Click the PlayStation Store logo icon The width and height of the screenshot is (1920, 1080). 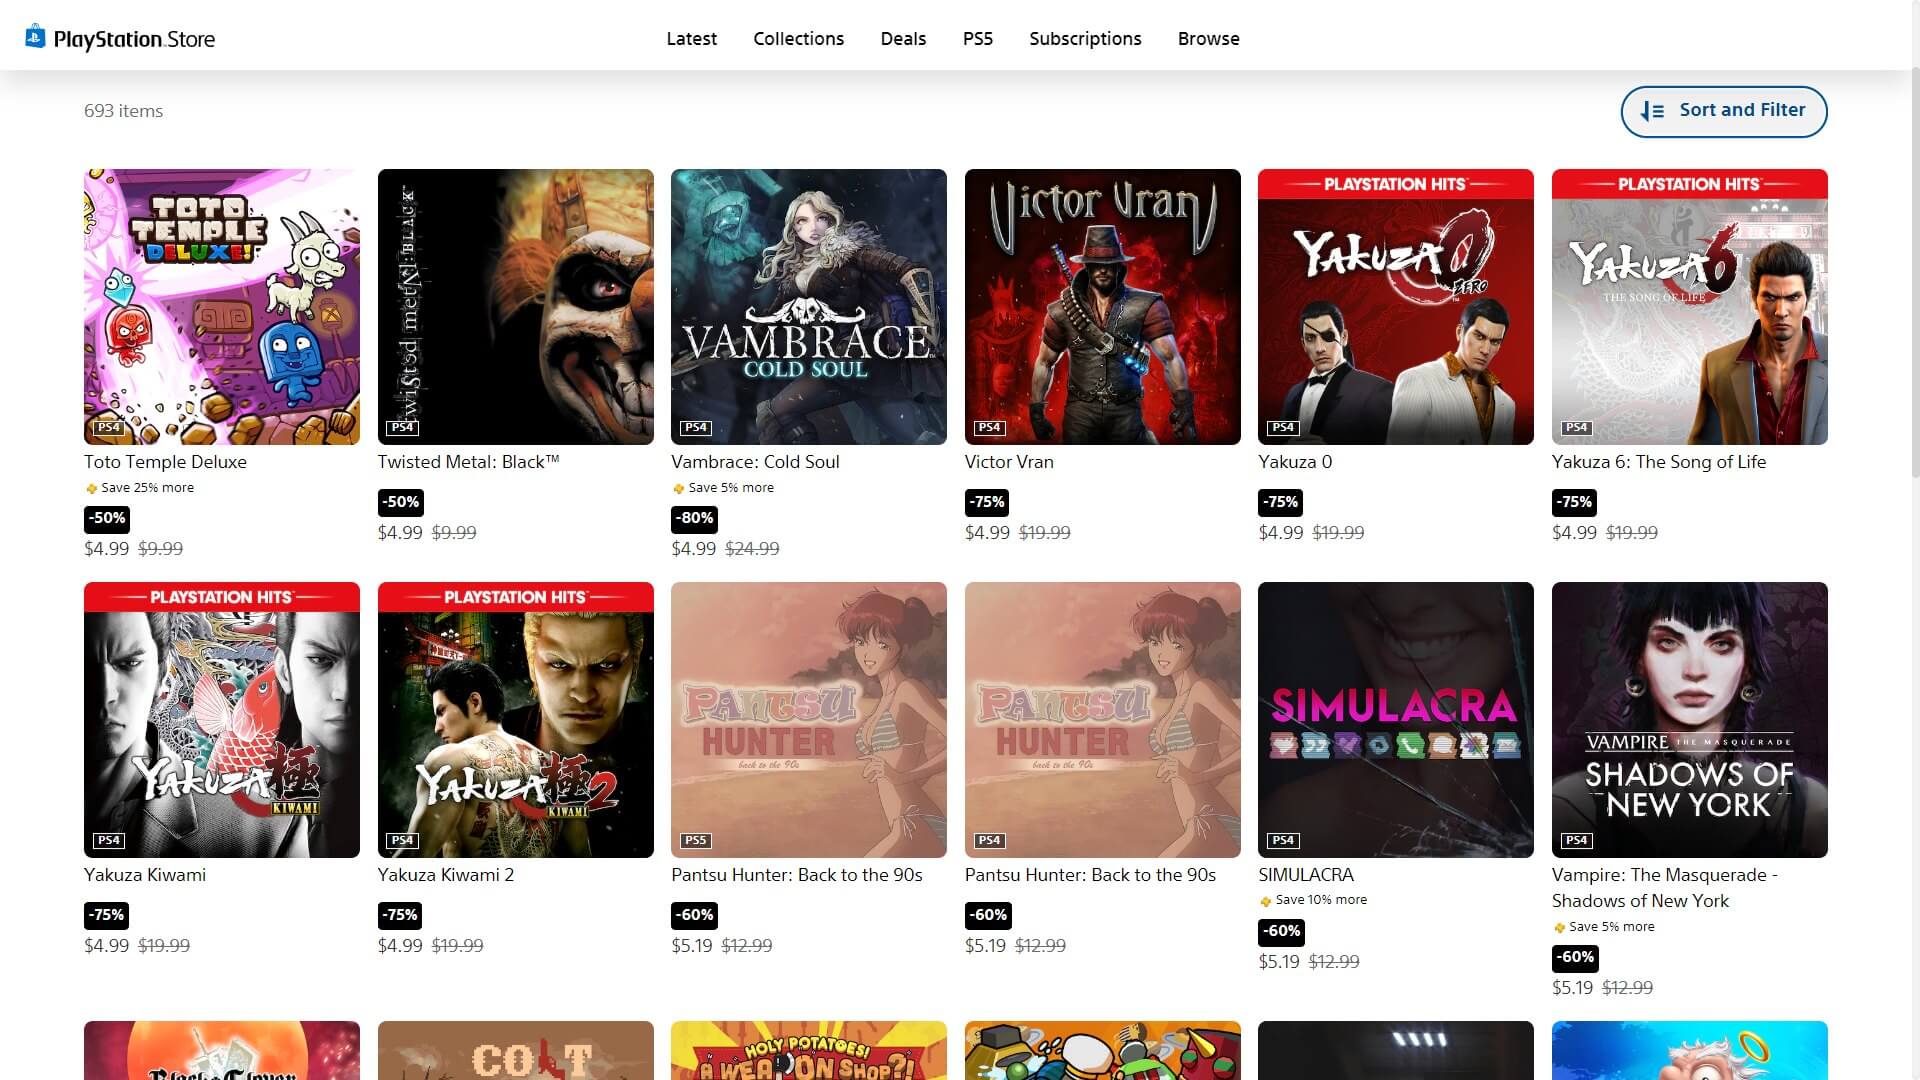click(x=35, y=37)
